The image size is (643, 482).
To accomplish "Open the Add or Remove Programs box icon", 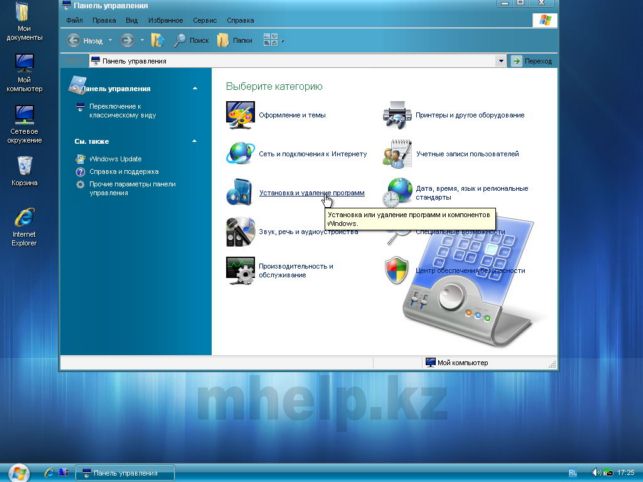I will pyautogui.click(x=239, y=192).
